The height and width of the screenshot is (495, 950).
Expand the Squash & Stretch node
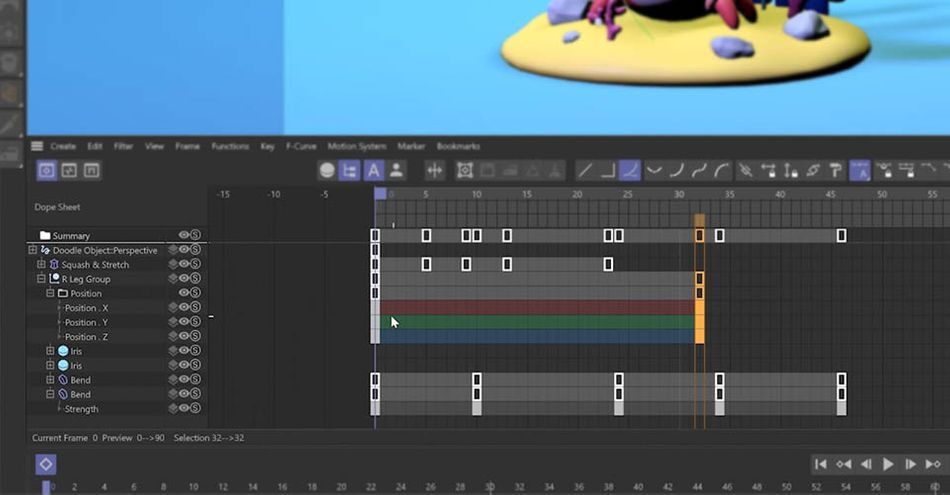(41, 264)
